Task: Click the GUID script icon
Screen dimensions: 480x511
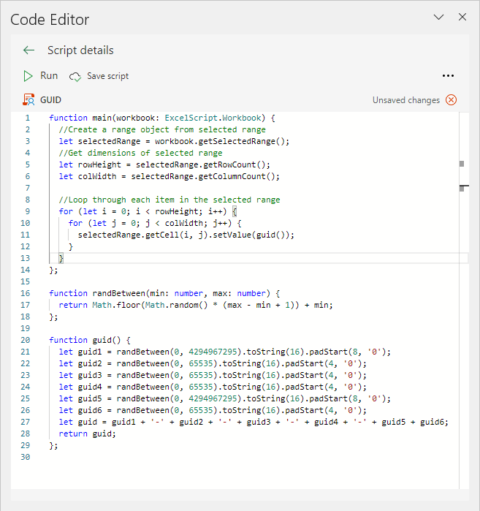Action: (29, 100)
